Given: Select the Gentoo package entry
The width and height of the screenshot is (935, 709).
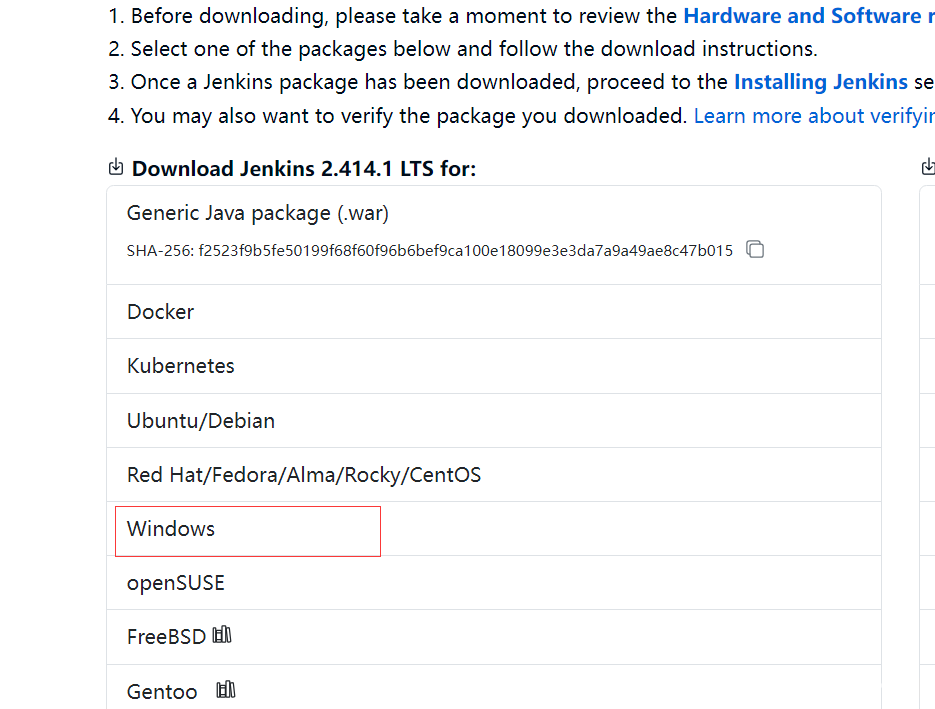Looking at the screenshot, I should [494, 688].
